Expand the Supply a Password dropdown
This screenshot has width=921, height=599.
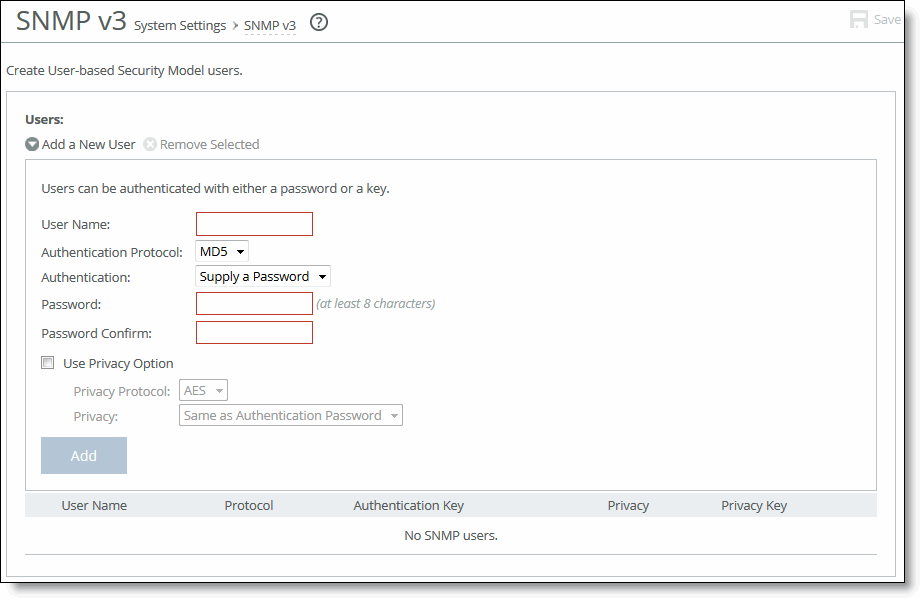262,276
